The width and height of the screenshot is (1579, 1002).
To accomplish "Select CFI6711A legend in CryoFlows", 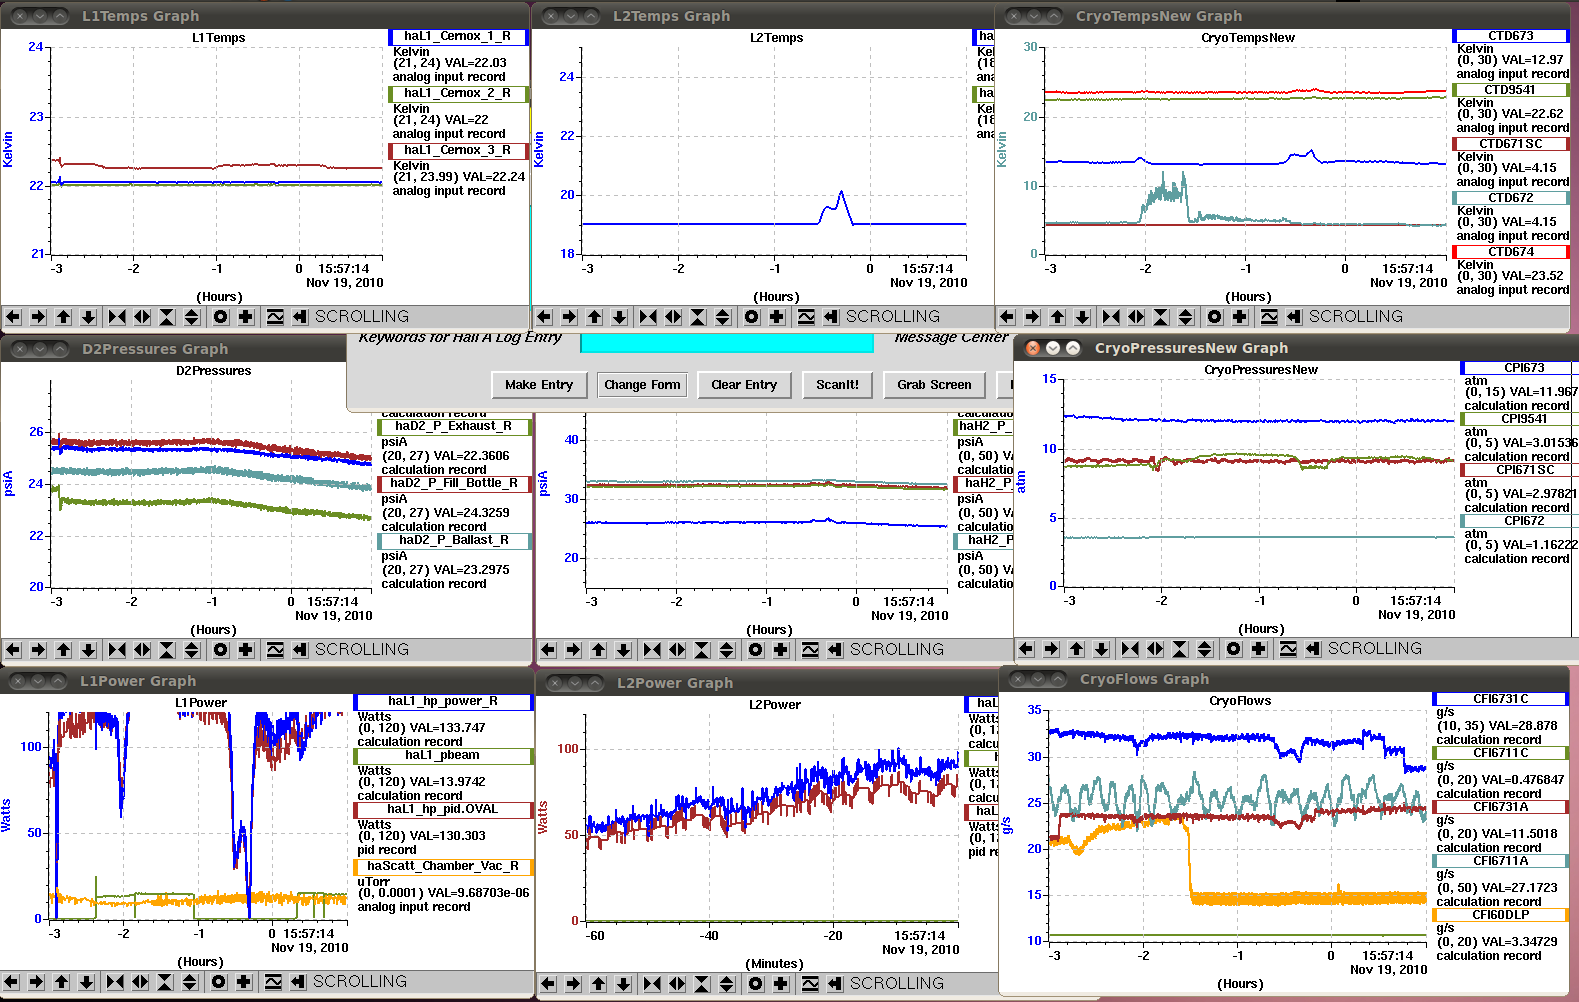I will point(1500,861).
